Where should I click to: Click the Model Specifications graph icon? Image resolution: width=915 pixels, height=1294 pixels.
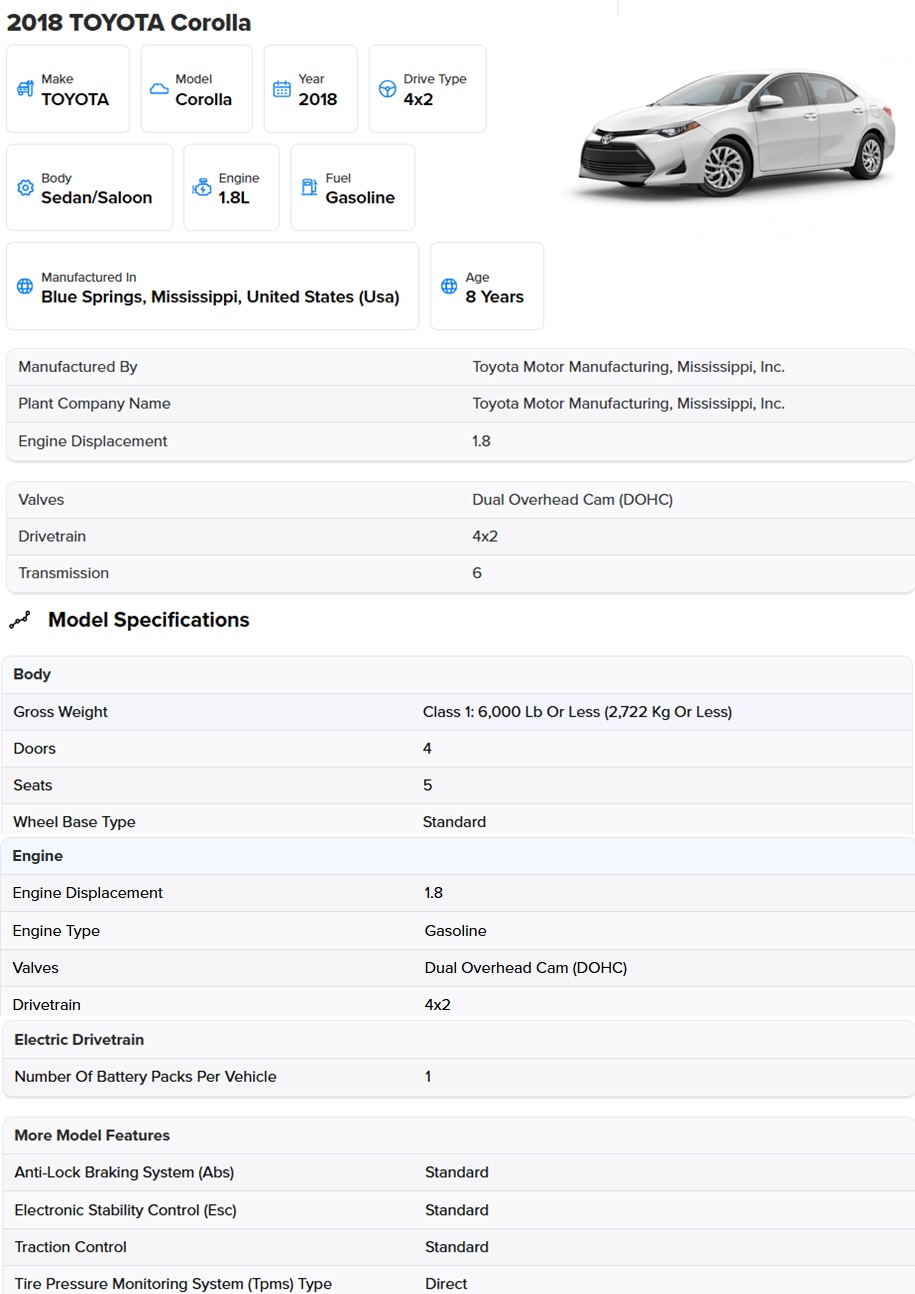coord(20,620)
